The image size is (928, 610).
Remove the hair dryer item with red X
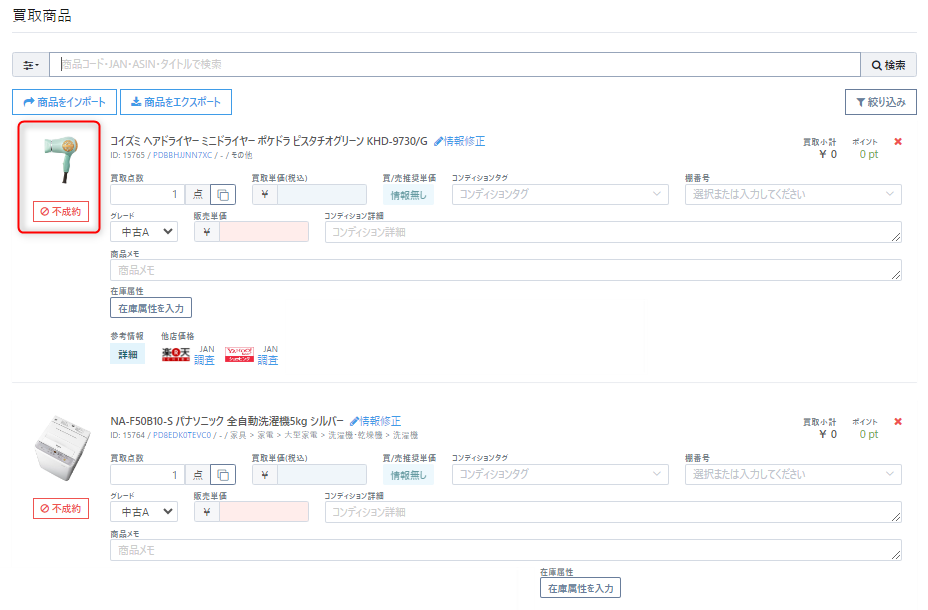coord(898,141)
